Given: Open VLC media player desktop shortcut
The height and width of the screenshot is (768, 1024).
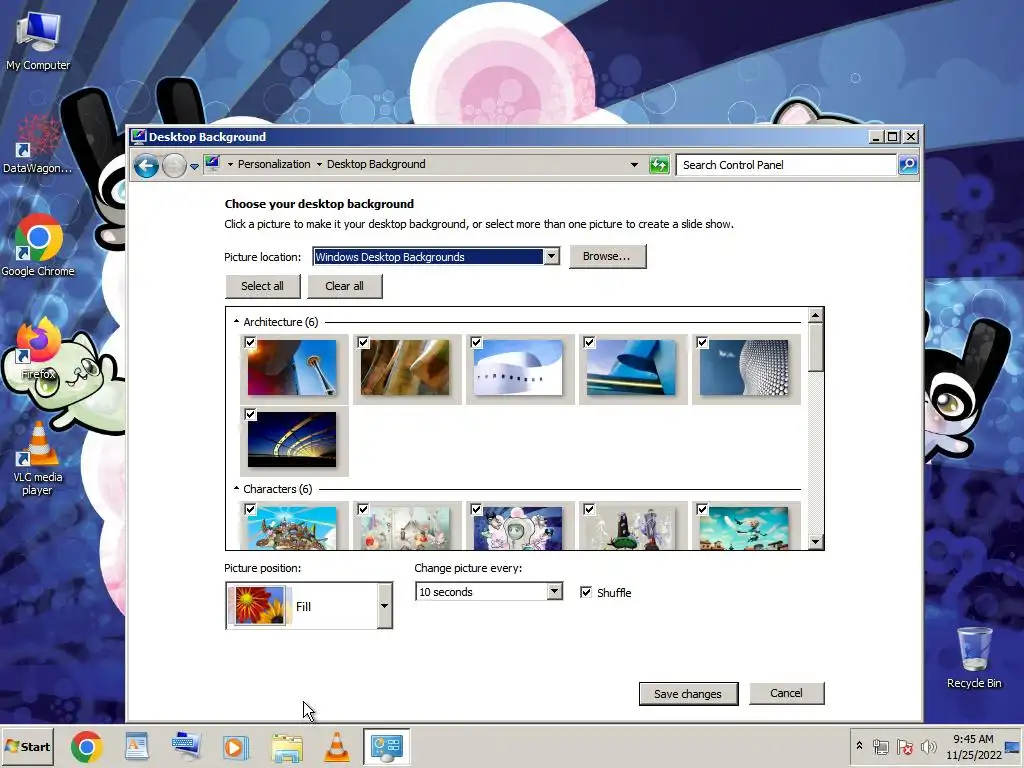Looking at the screenshot, I should click(x=37, y=458).
